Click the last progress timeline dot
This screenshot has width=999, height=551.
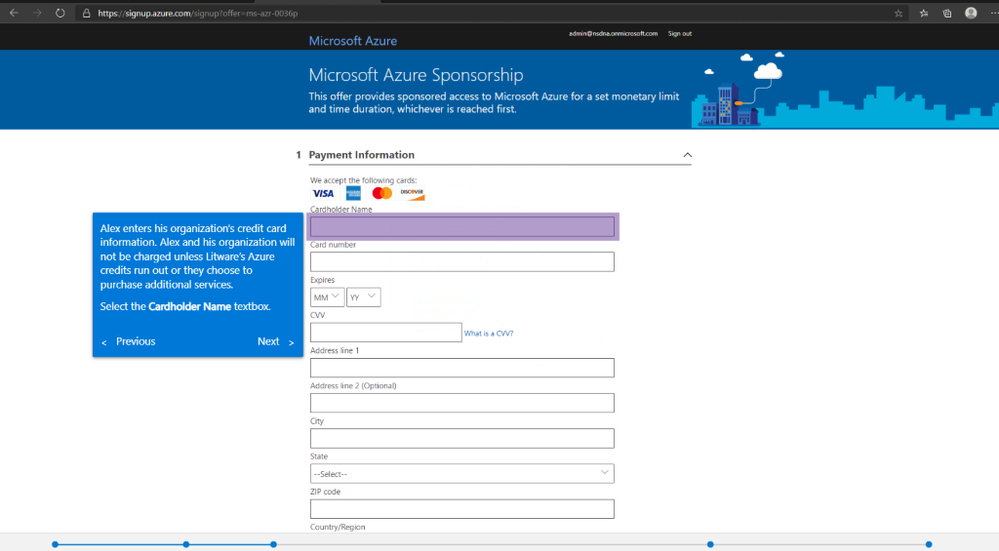pos(929,545)
